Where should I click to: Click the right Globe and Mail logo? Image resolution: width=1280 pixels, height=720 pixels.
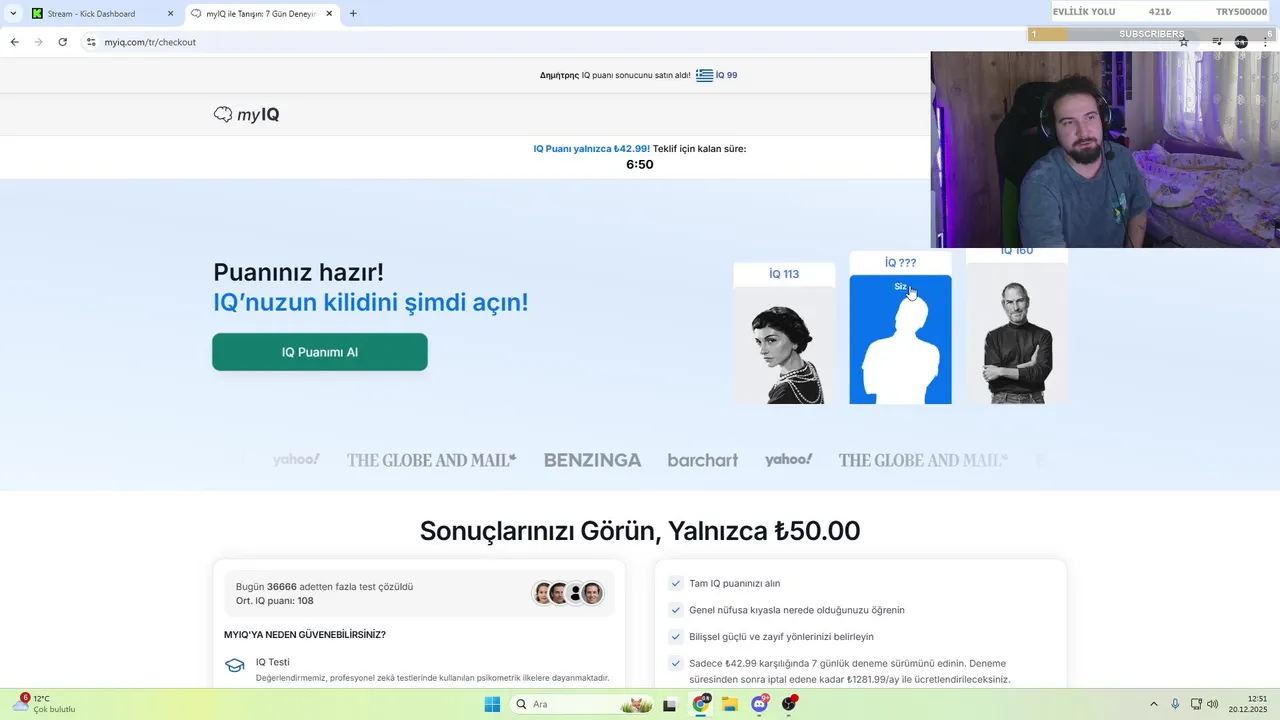923,460
